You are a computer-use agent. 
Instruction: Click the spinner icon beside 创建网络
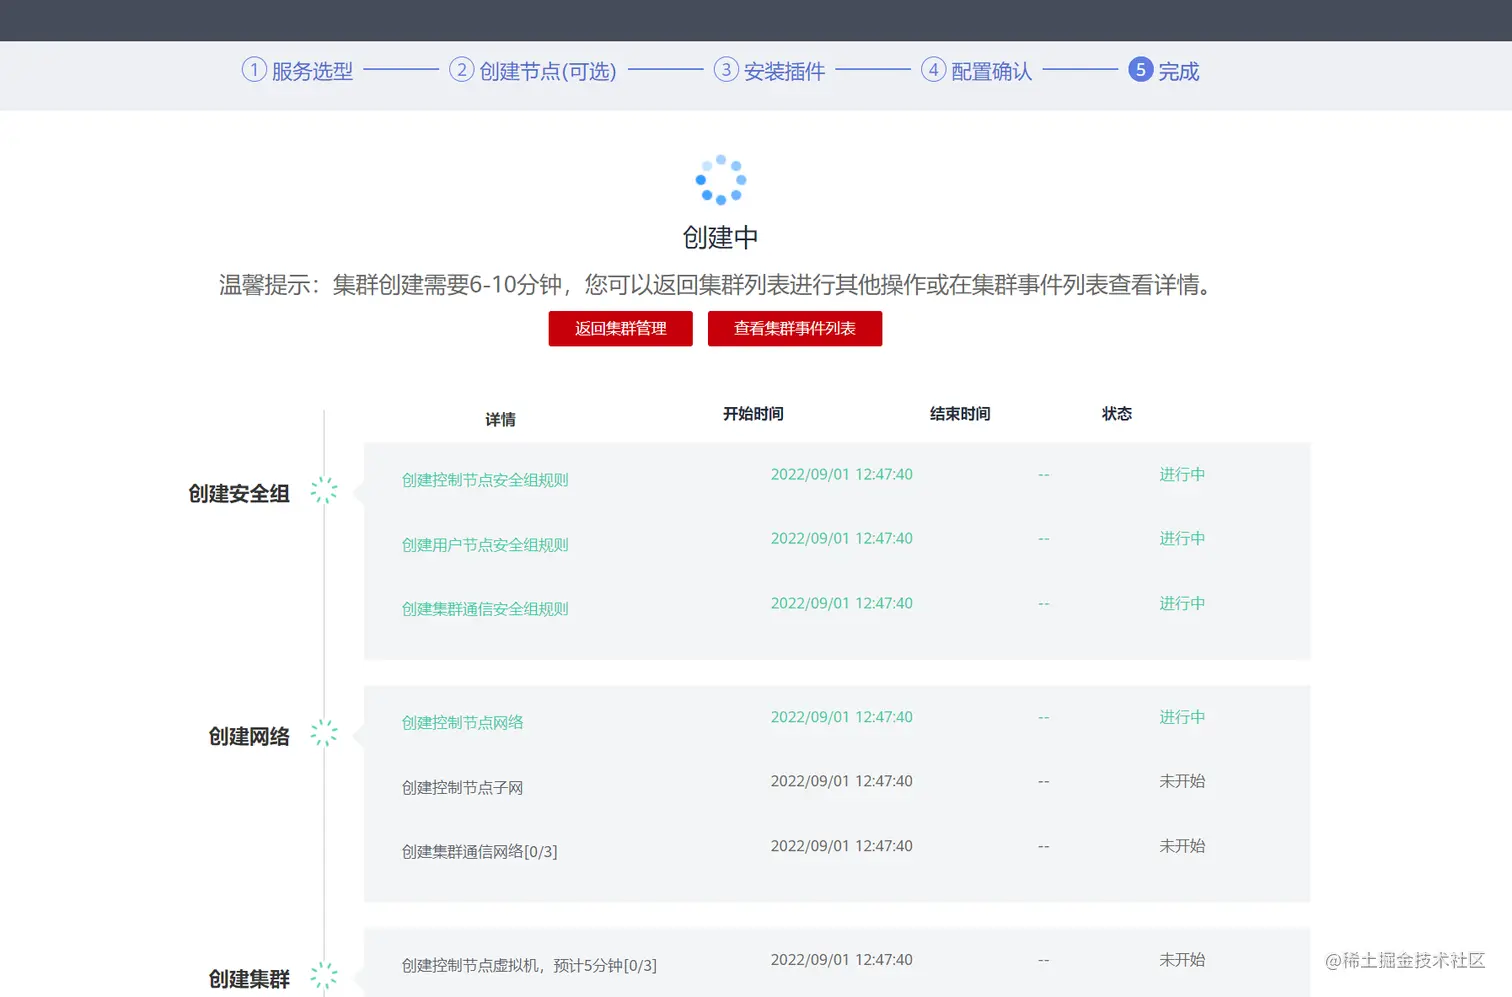coord(324,733)
